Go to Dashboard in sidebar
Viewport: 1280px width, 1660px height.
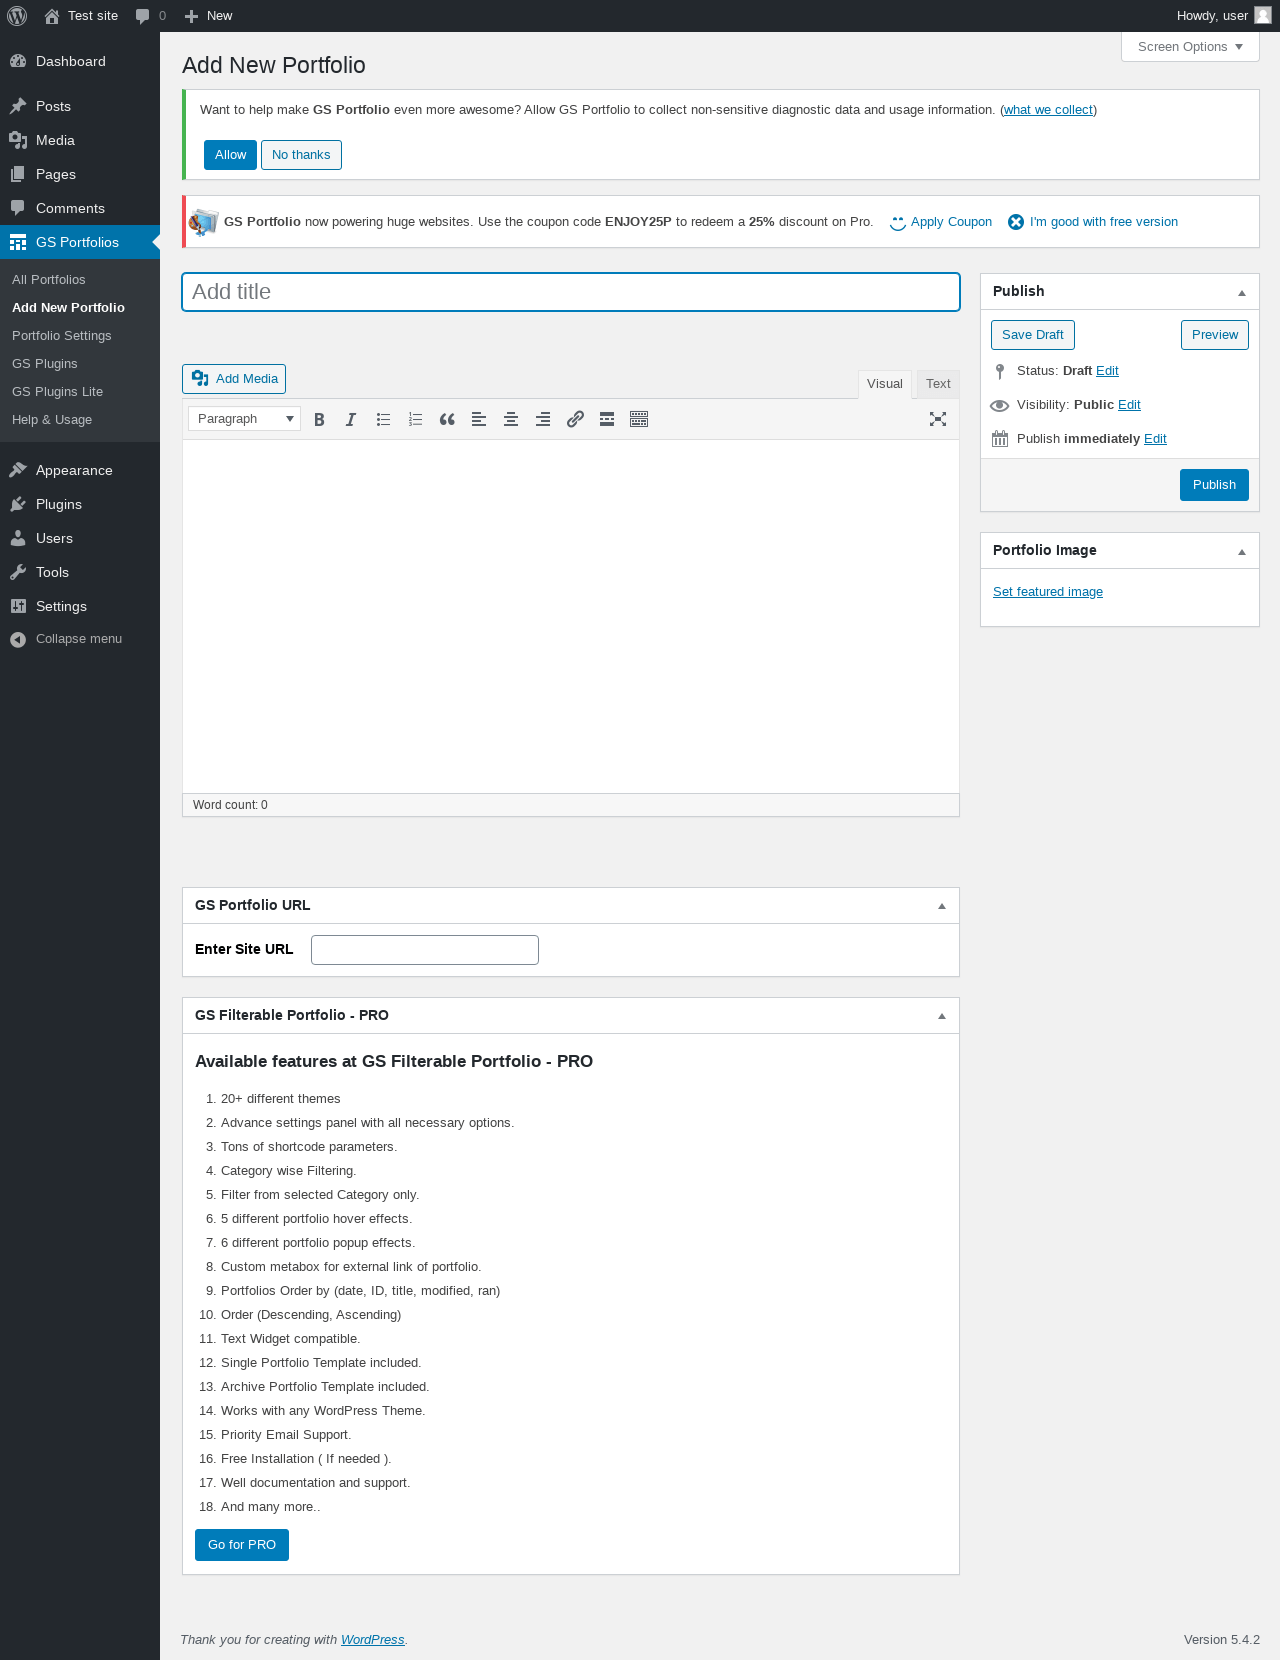click(x=80, y=61)
